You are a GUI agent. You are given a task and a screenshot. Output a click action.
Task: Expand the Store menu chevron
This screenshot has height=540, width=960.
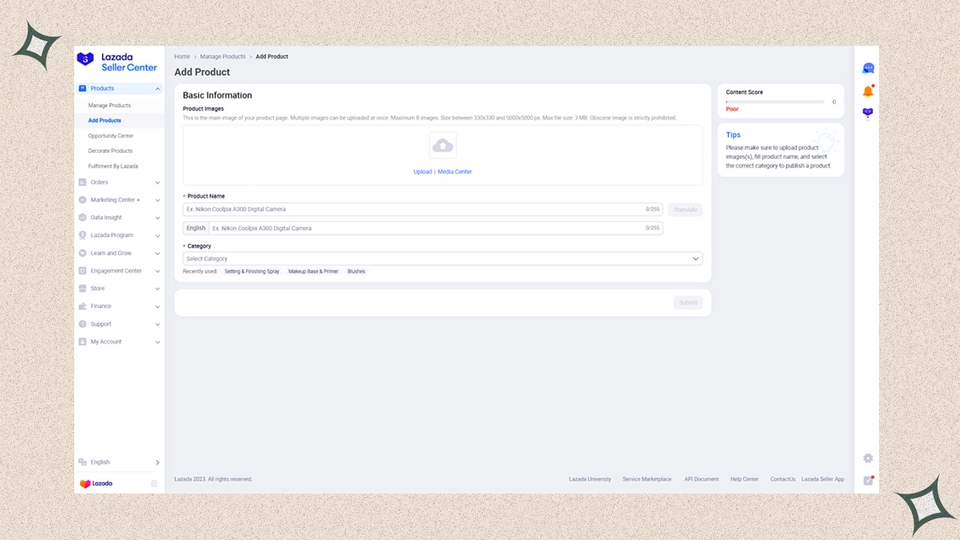pyautogui.click(x=157, y=289)
